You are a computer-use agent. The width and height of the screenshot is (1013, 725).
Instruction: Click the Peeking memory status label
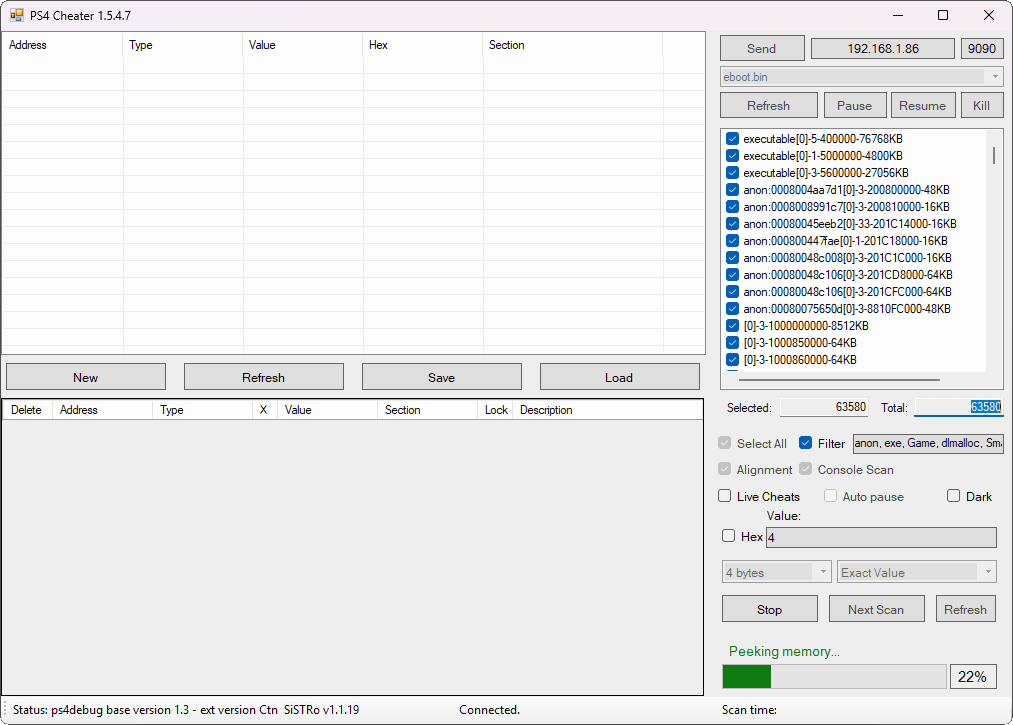(x=784, y=651)
